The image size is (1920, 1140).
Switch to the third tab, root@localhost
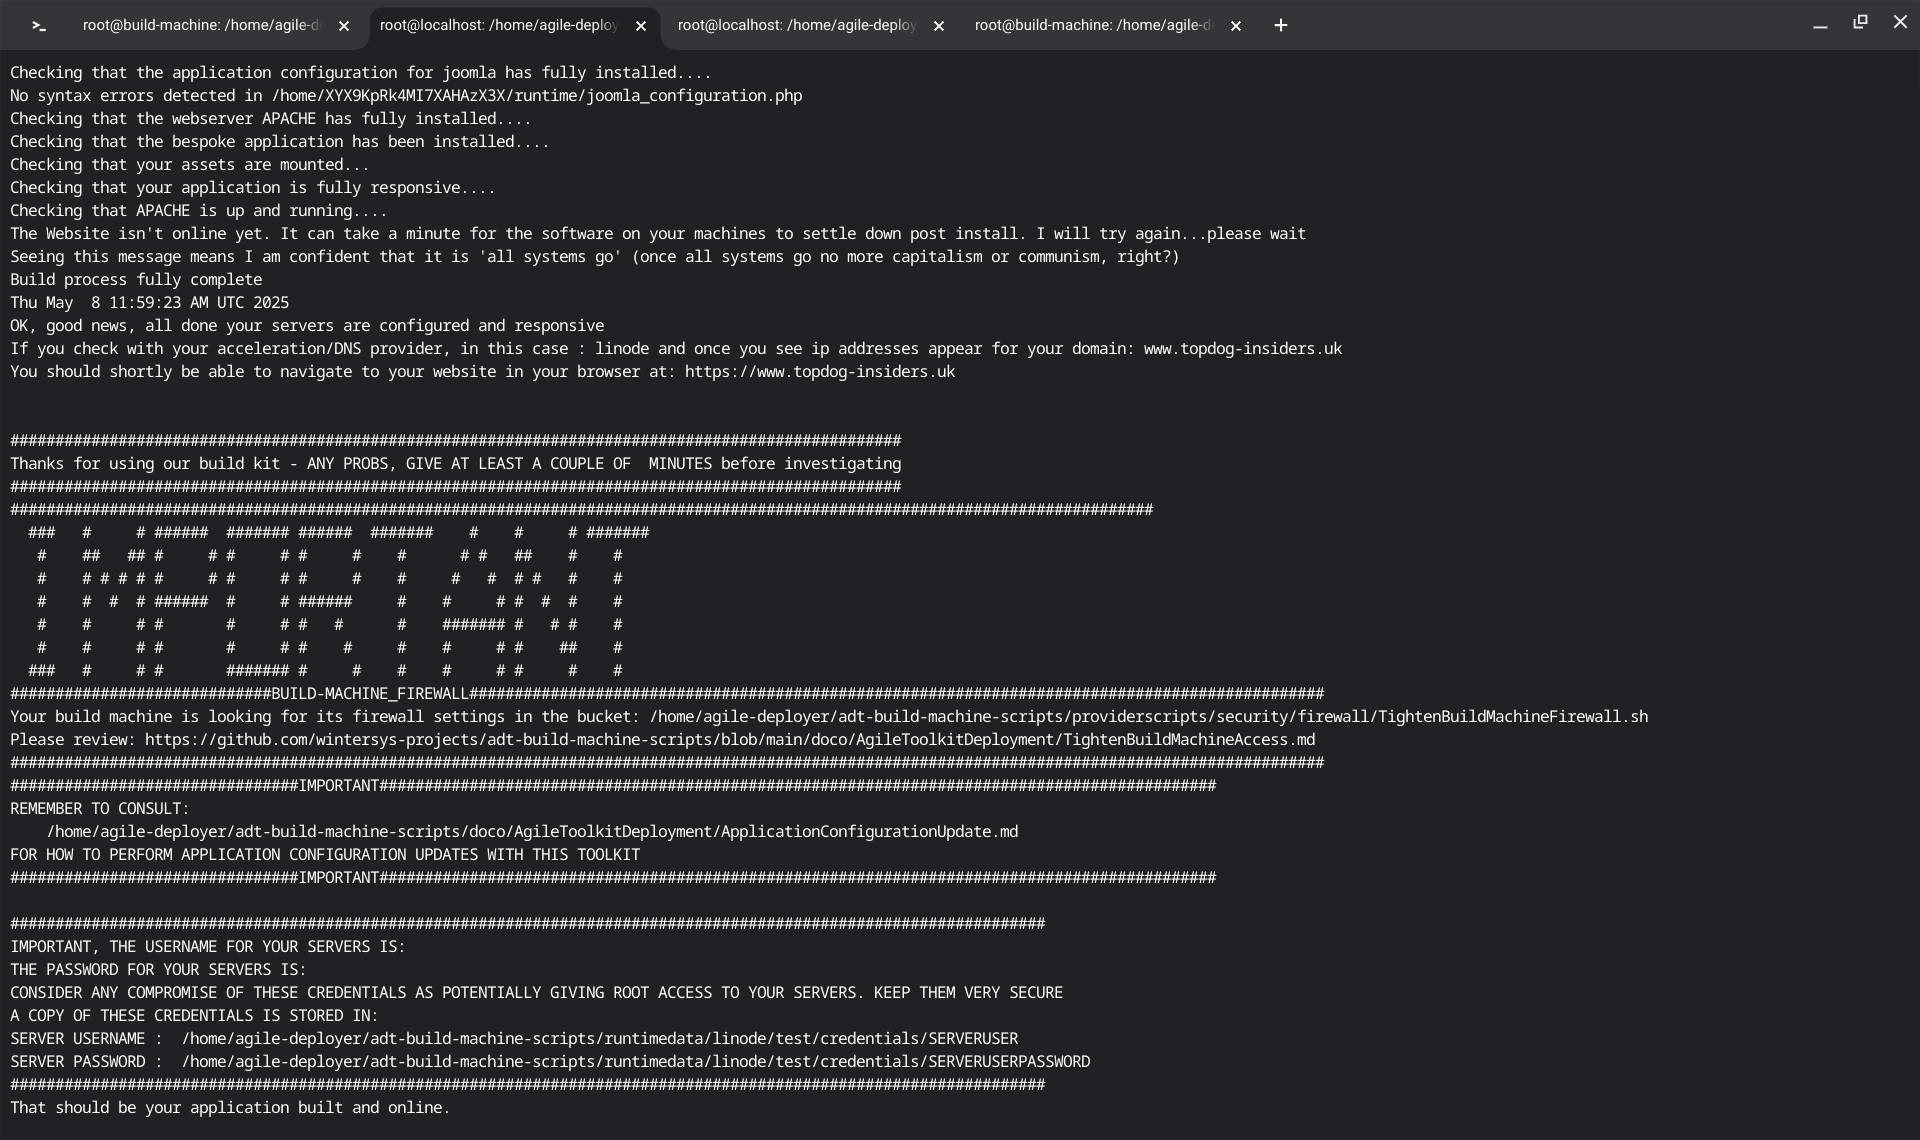tap(796, 26)
